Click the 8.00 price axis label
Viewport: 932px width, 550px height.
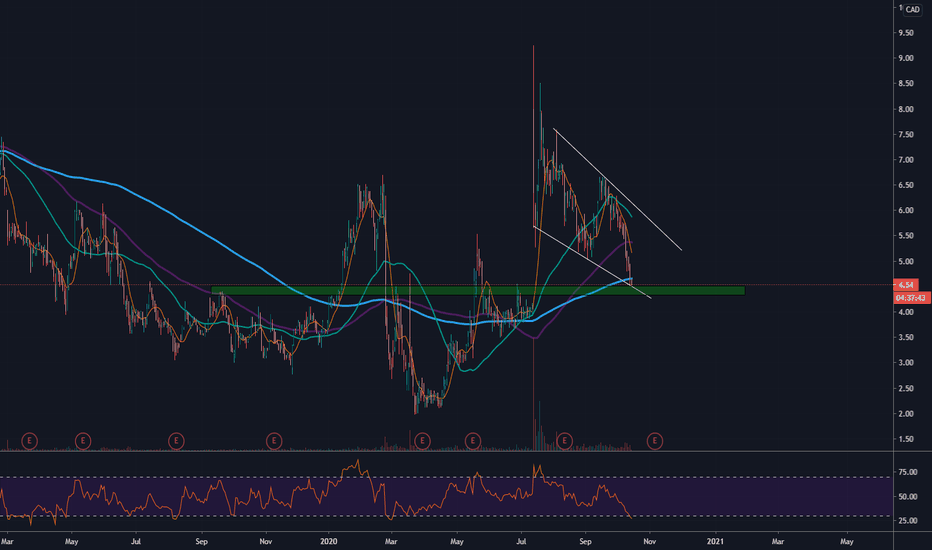click(906, 109)
